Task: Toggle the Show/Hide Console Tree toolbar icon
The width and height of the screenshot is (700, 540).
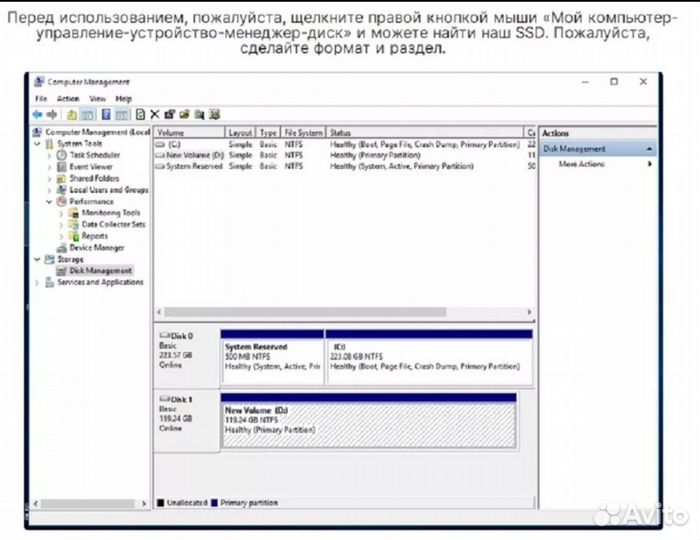Action: click(x=87, y=115)
